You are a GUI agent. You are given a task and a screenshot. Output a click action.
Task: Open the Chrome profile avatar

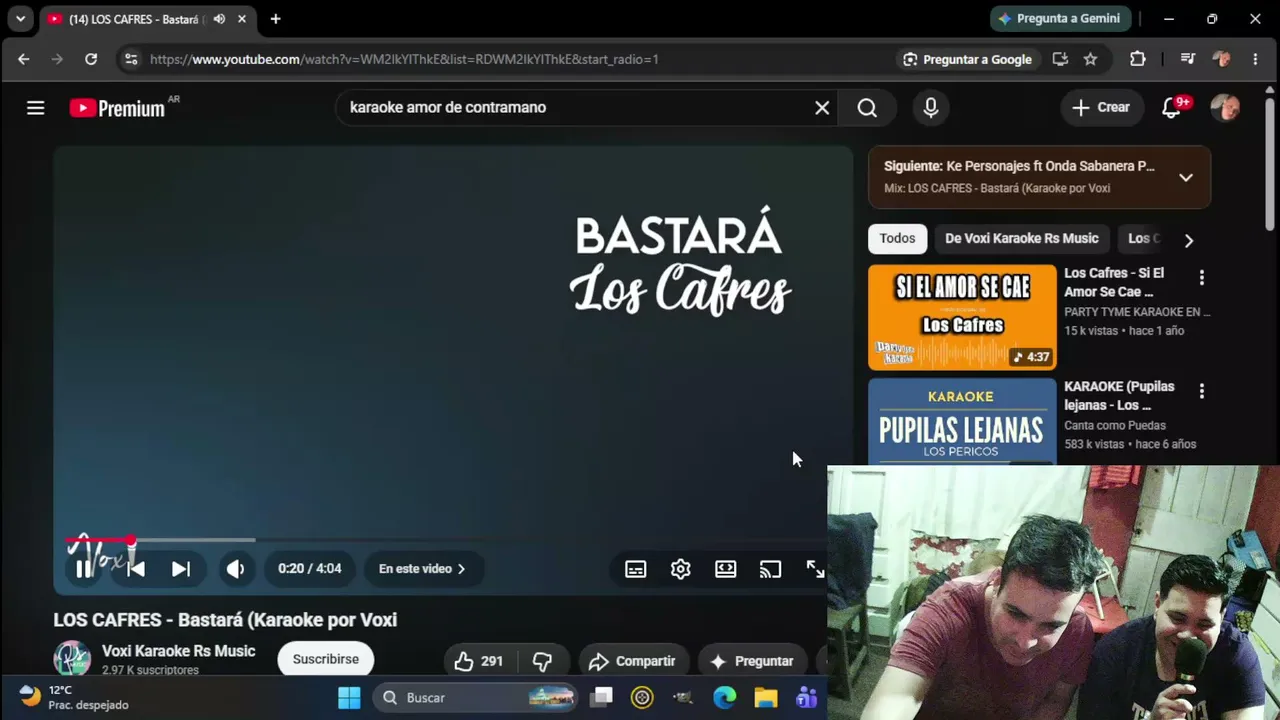[1221, 59]
